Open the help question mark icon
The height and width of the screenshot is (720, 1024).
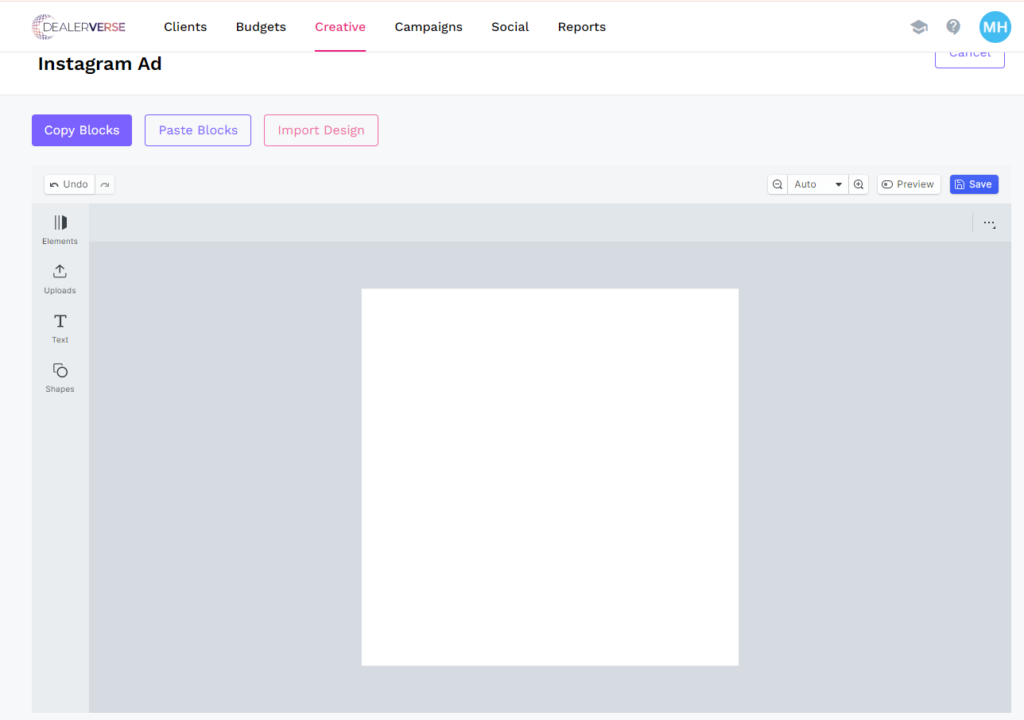(953, 27)
